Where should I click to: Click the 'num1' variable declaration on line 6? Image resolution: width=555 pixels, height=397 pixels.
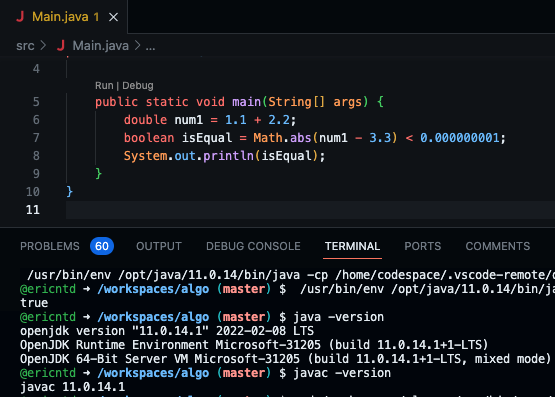click(x=189, y=120)
